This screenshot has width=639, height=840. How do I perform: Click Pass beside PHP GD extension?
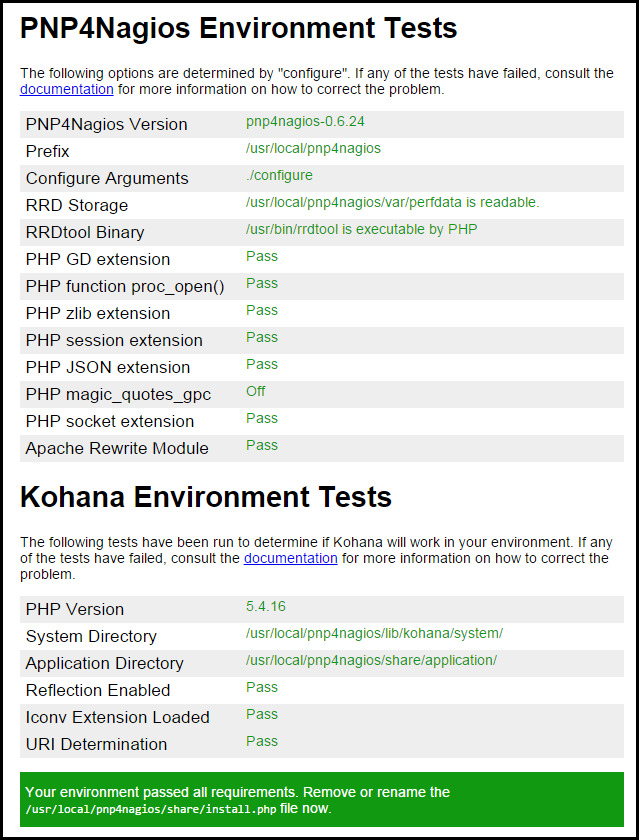pos(262,256)
